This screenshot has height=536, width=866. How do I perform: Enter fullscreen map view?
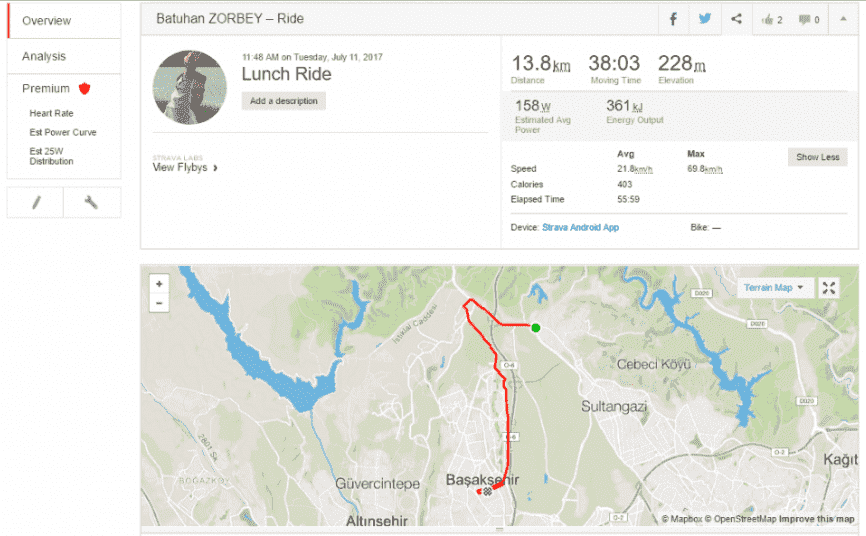[x=829, y=288]
